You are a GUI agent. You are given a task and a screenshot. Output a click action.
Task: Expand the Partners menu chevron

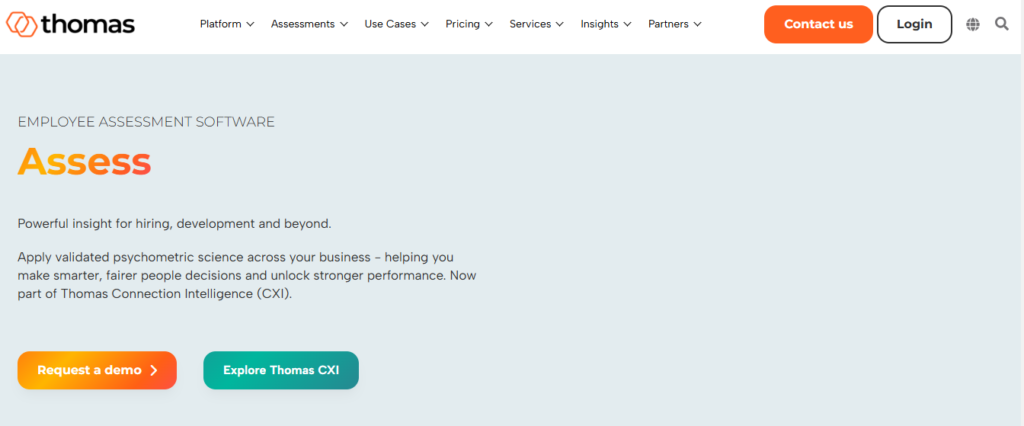[x=697, y=24]
